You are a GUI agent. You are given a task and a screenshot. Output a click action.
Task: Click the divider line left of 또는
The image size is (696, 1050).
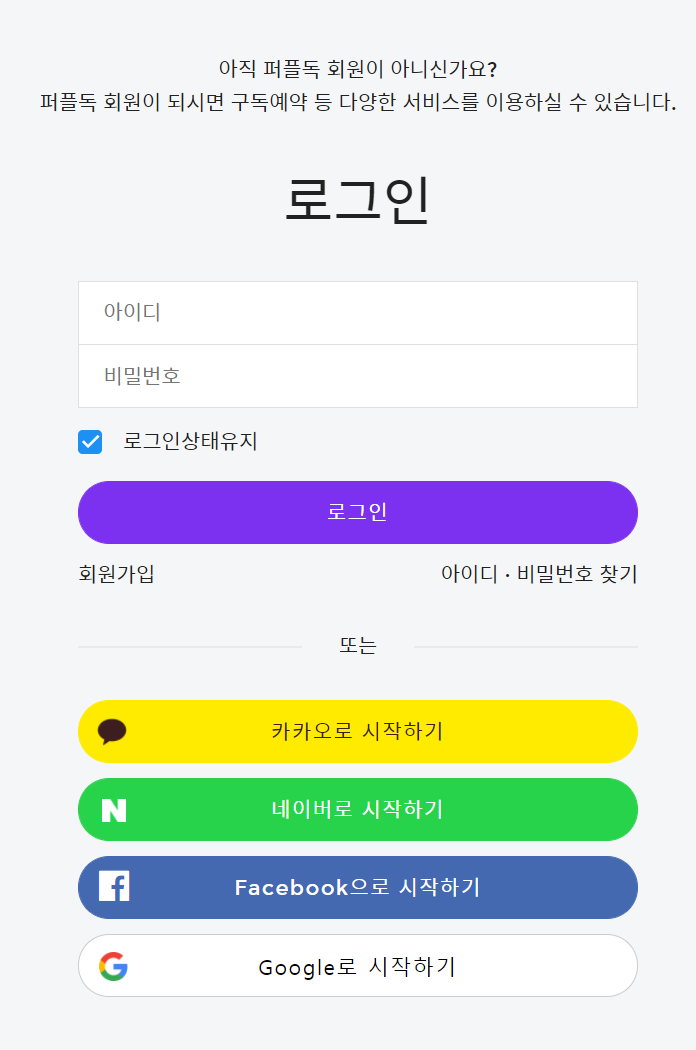pos(190,647)
